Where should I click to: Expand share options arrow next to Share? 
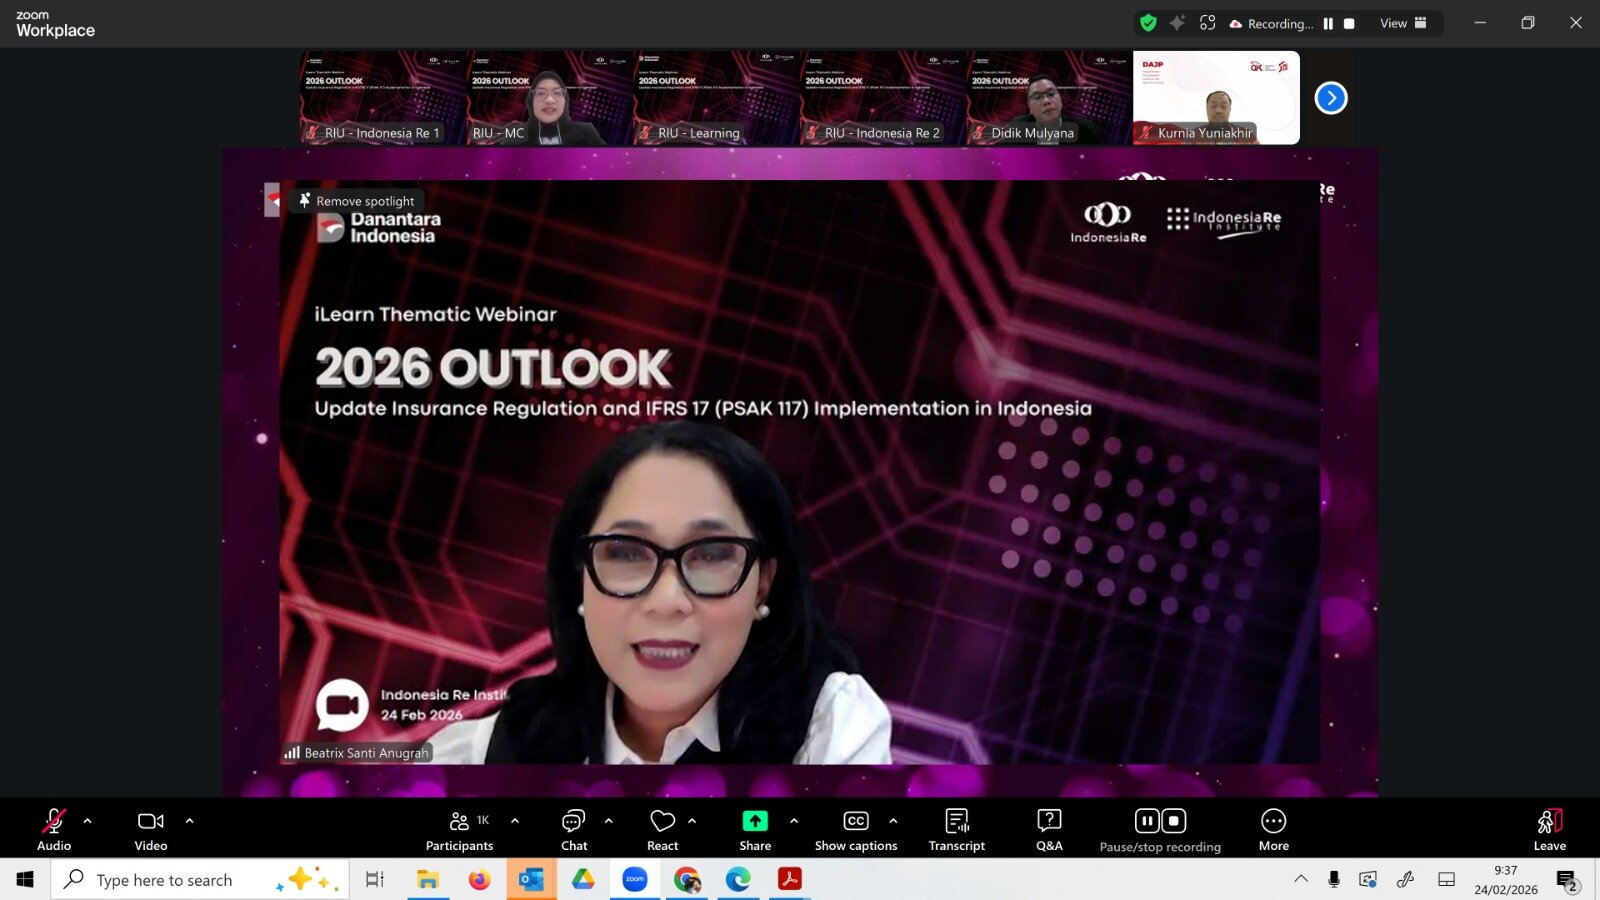794,821
